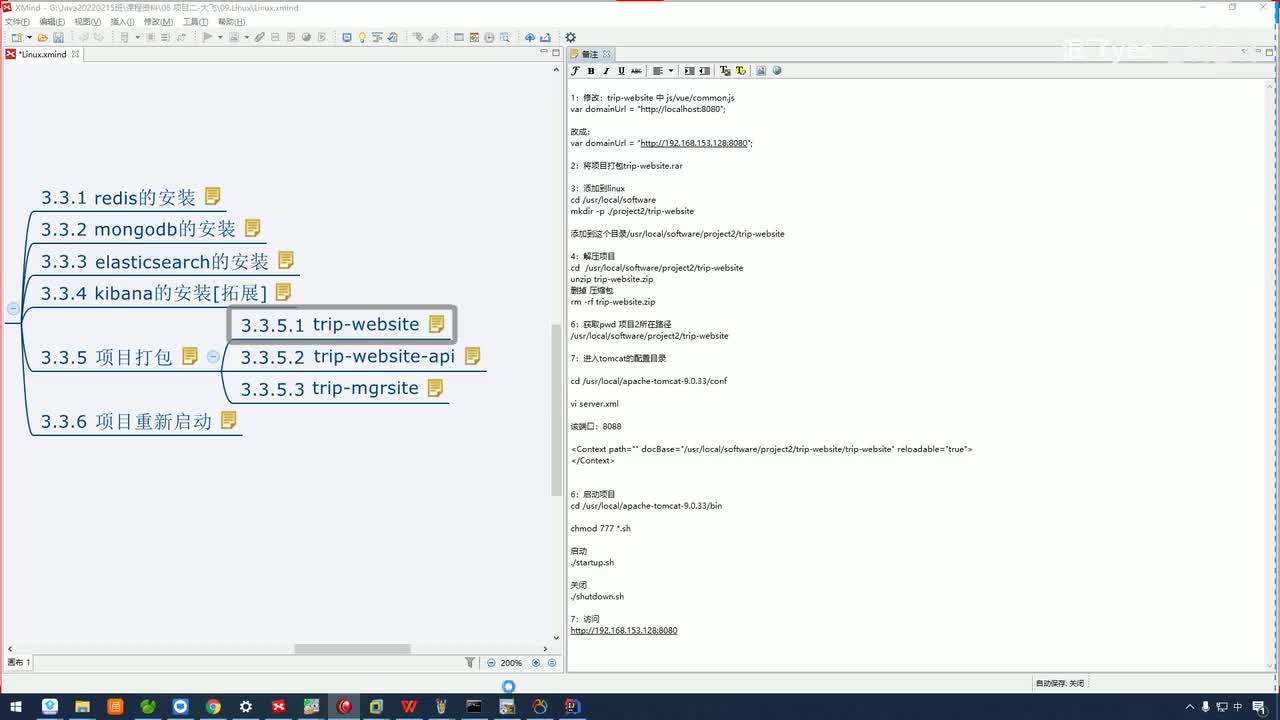
Task: Open notes icon on trip-mgrsite topic
Action: (435, 387)
